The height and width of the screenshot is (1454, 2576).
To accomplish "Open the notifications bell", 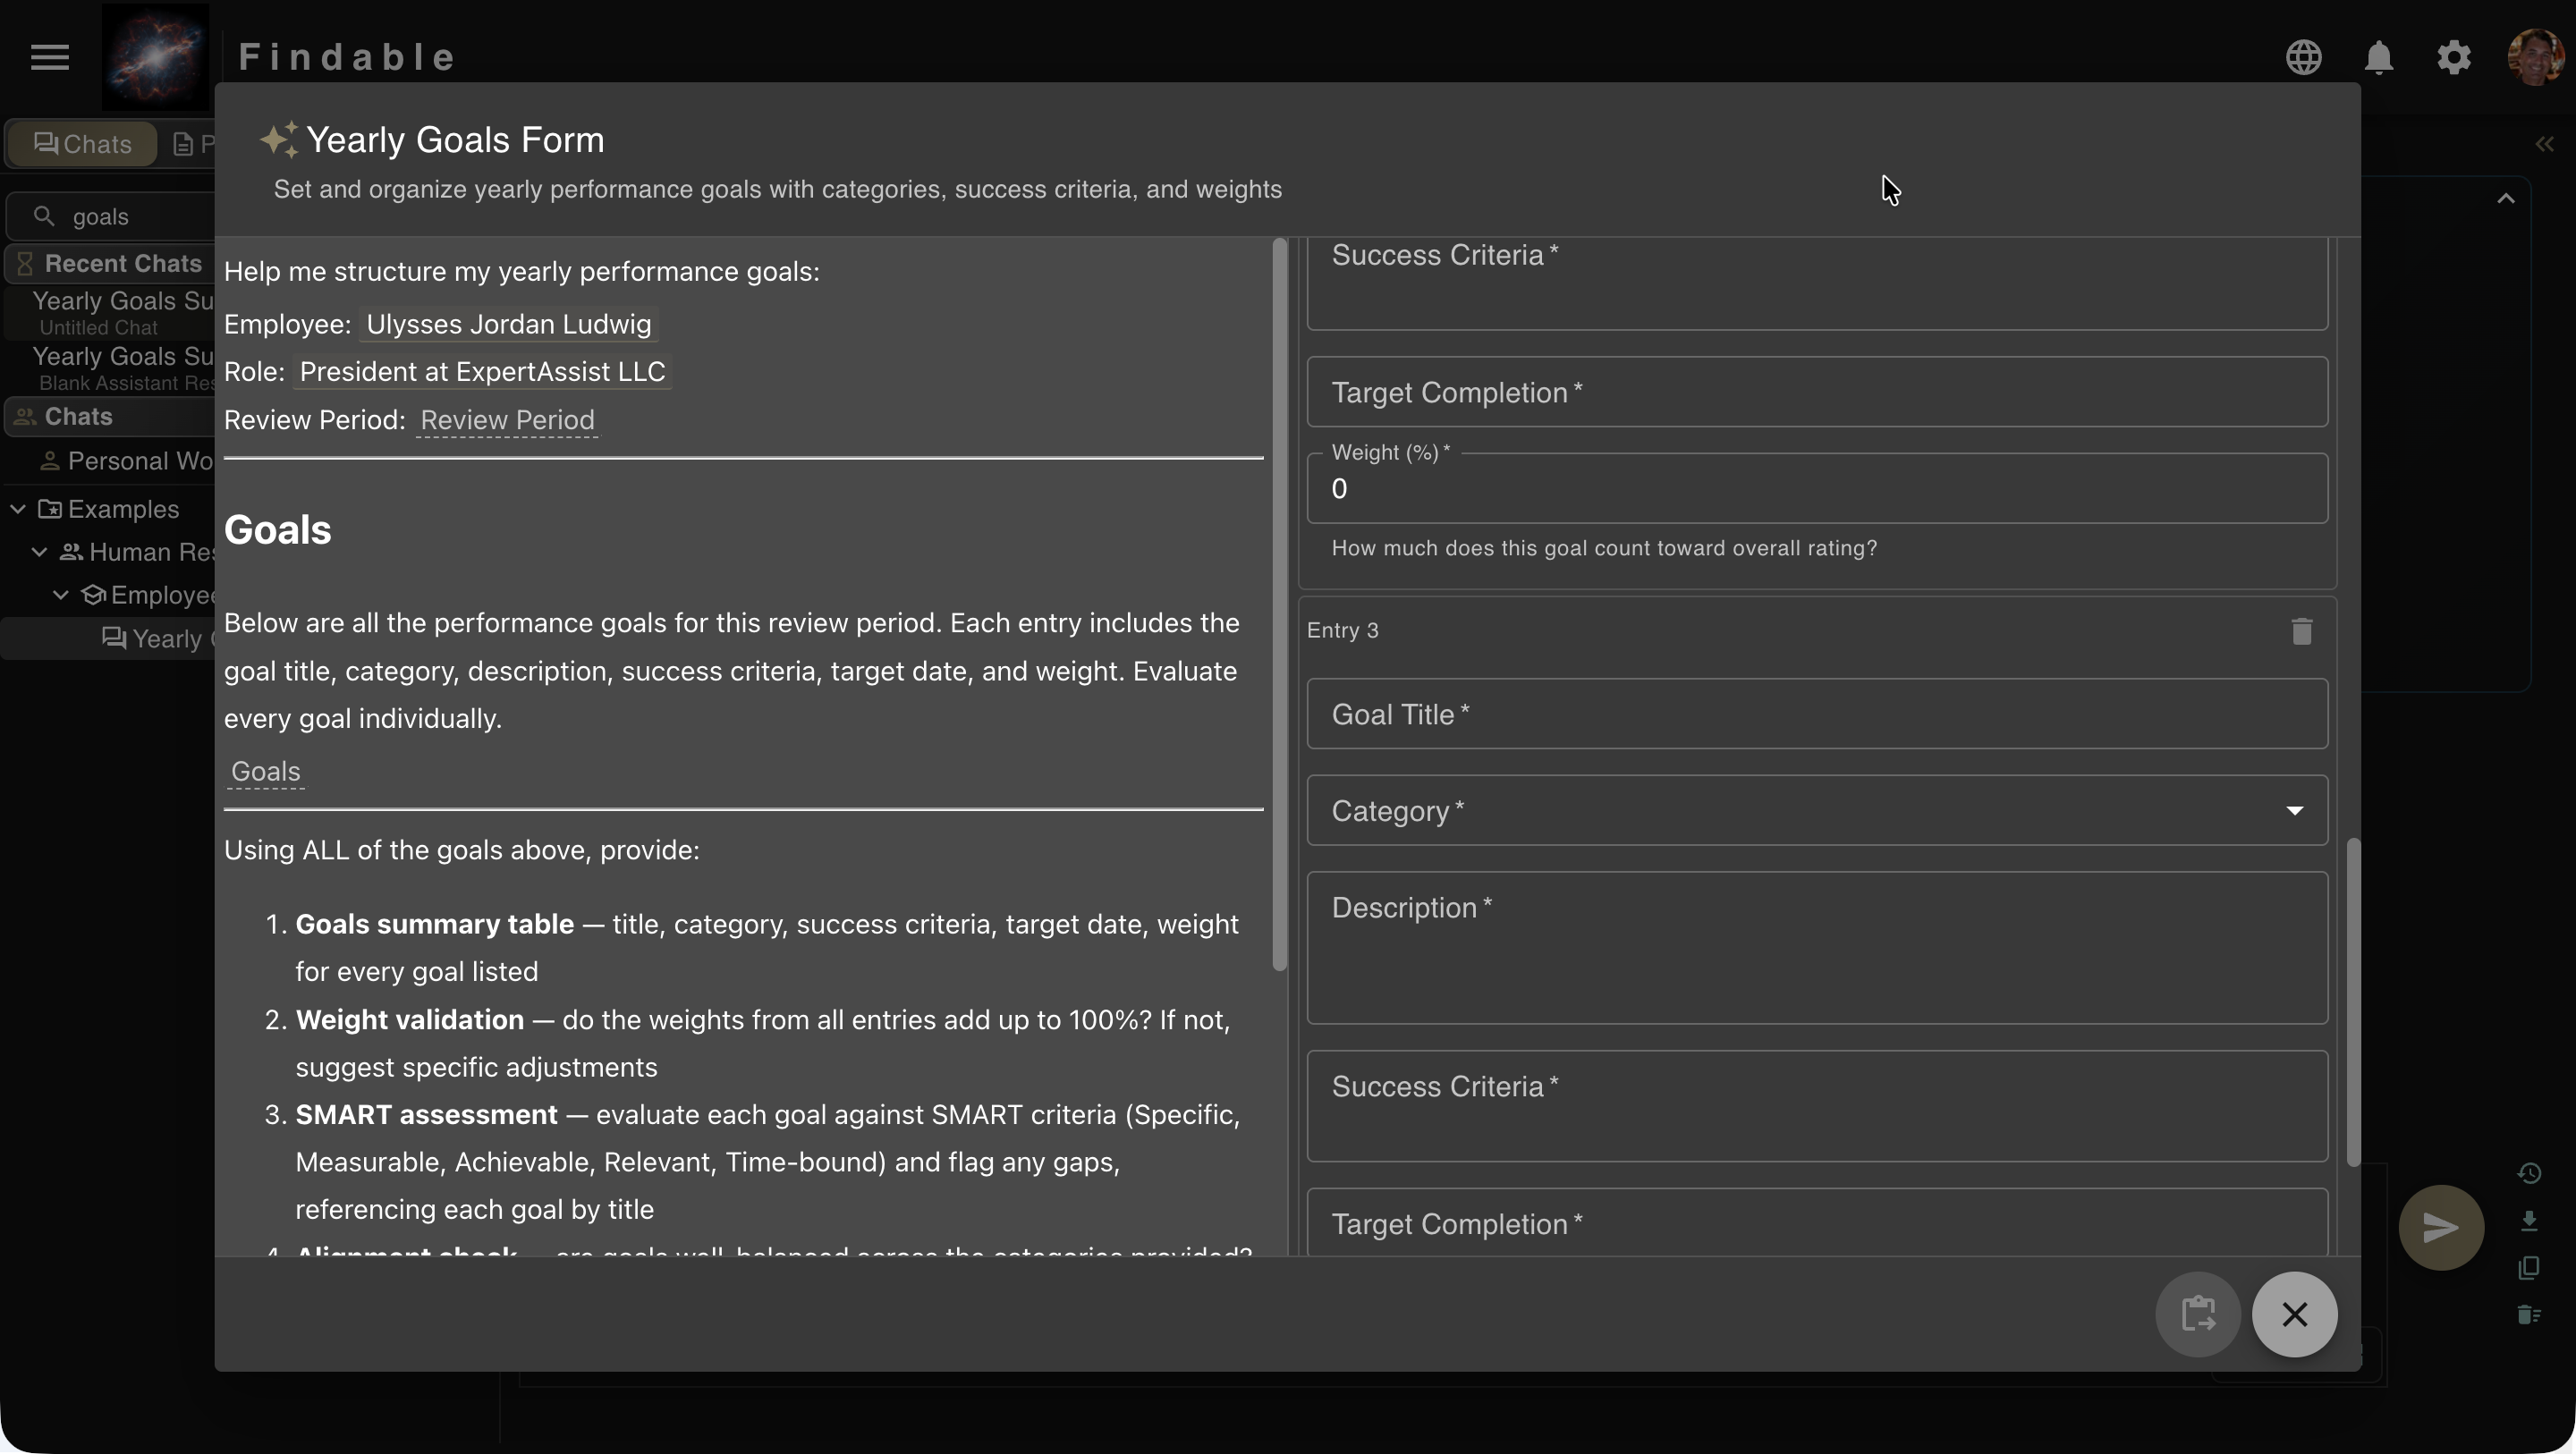I will pyautogui.click(x=2378, y=57).
